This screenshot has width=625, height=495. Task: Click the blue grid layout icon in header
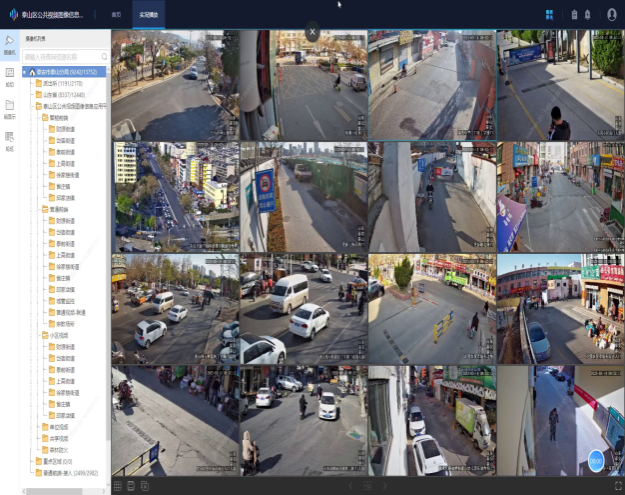[550, 14]
